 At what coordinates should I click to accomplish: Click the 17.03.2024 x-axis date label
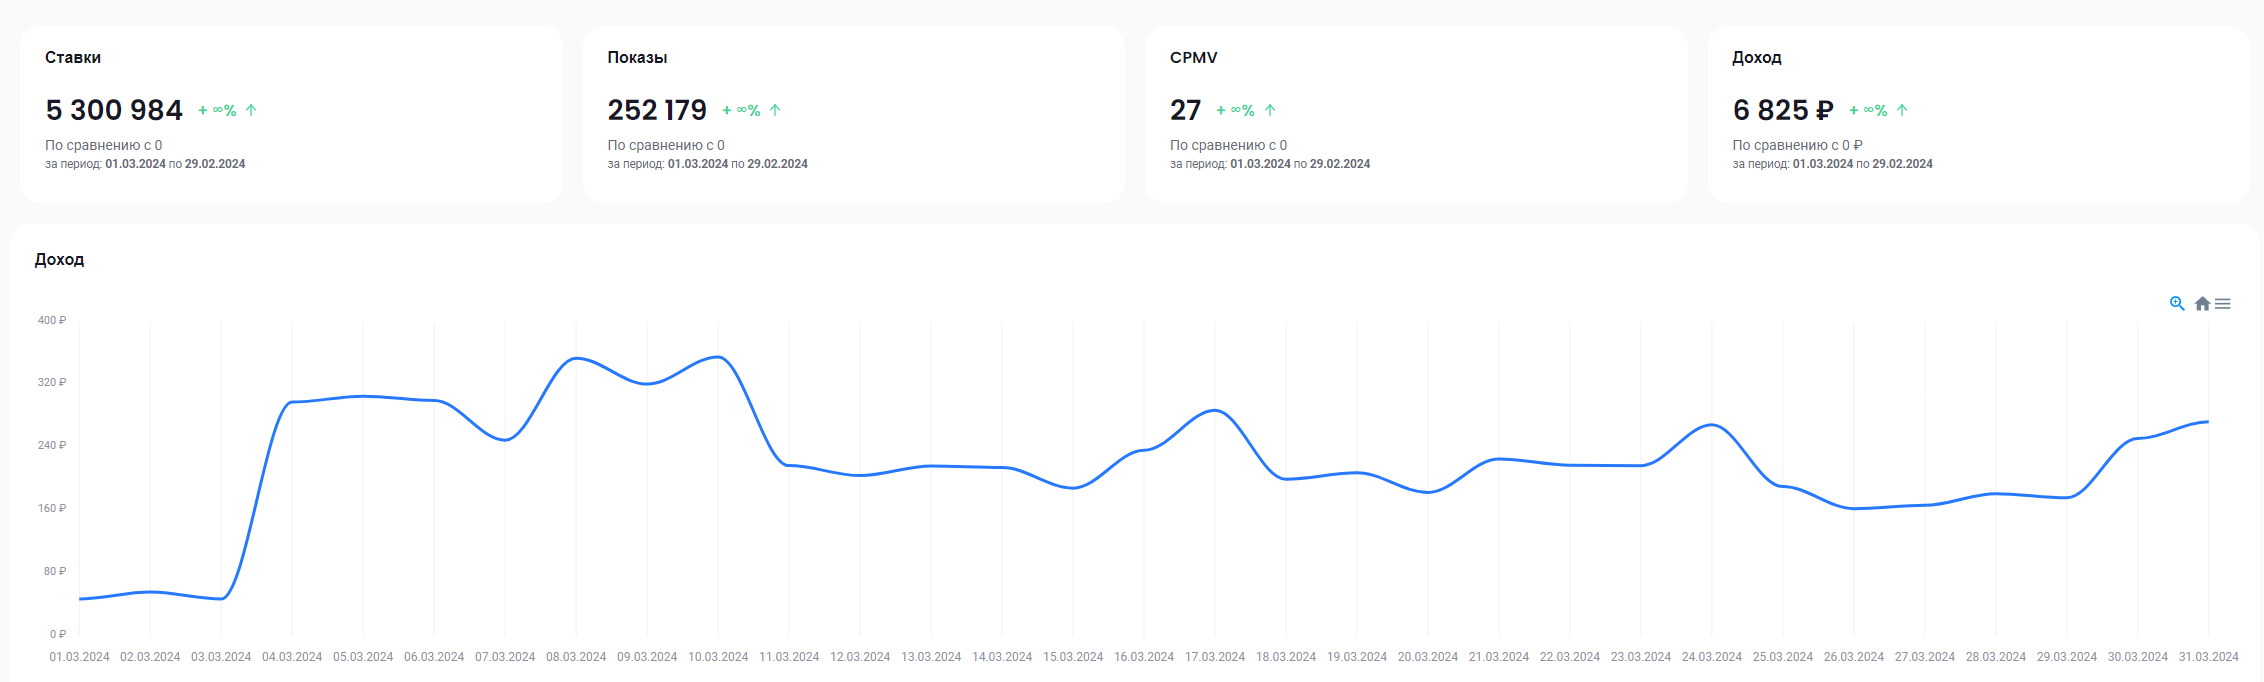click(1215, 657)
